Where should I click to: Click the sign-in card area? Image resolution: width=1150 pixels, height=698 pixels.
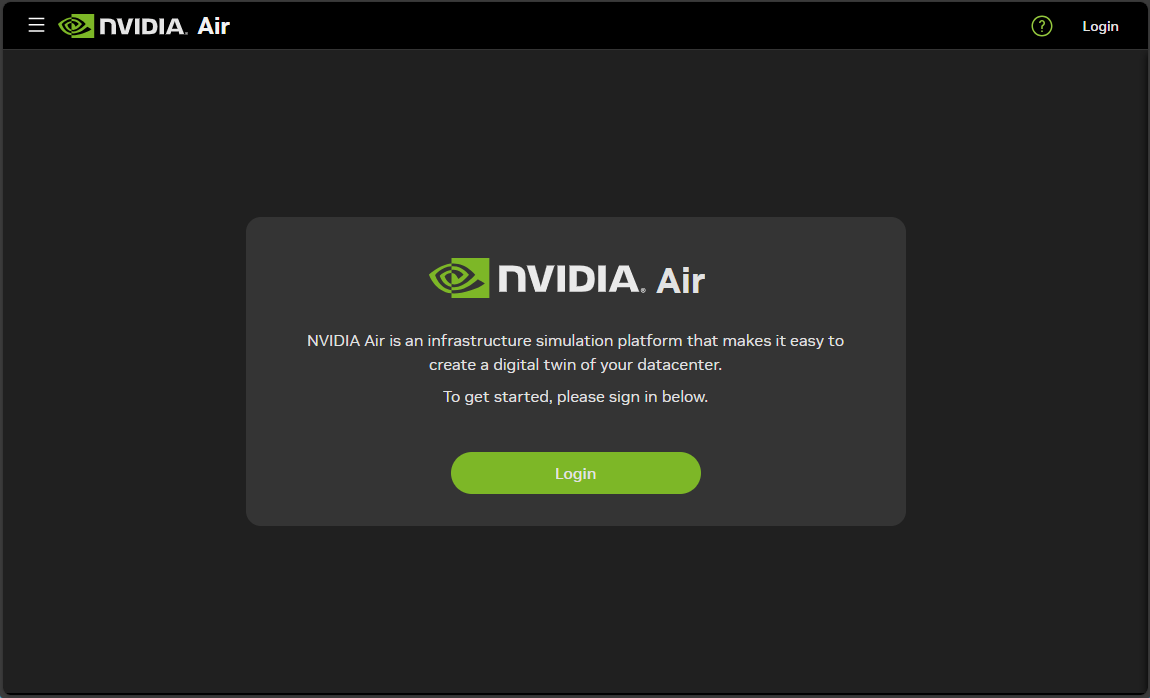pos(575,370)
